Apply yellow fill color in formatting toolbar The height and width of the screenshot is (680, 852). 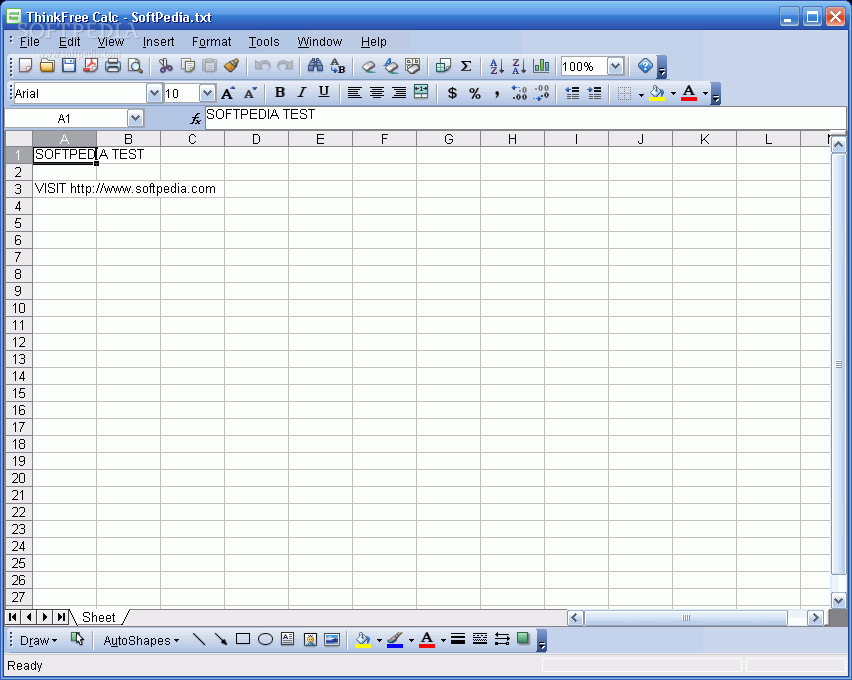(657, 93)
